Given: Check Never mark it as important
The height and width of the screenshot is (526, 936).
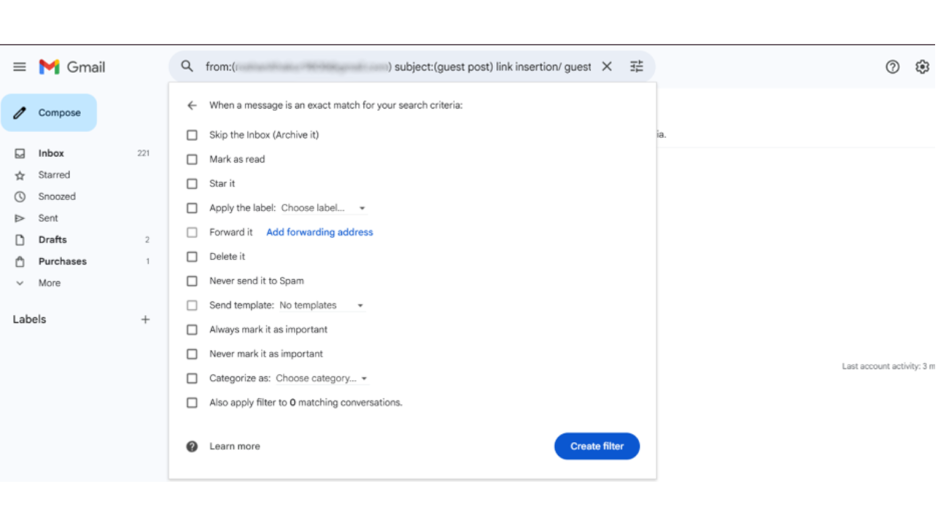Looking at the screenshot, I should click(x=192, y=354).
